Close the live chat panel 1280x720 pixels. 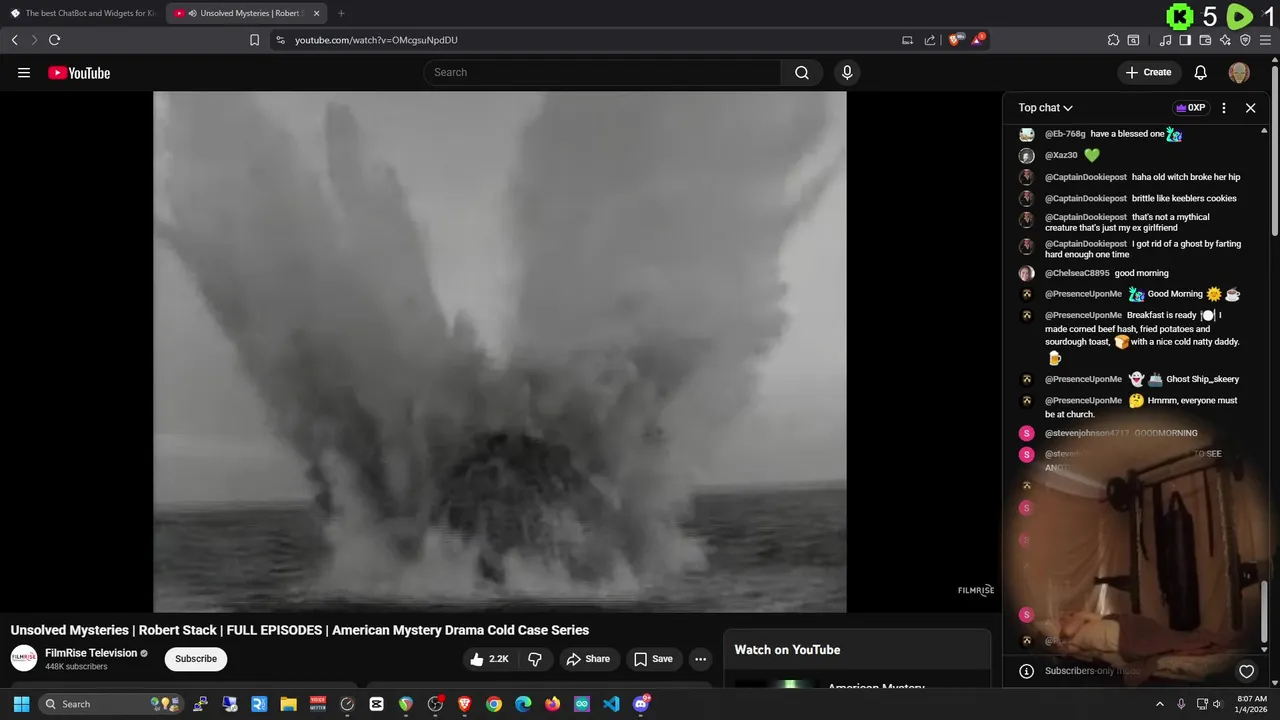(1250, 108)
